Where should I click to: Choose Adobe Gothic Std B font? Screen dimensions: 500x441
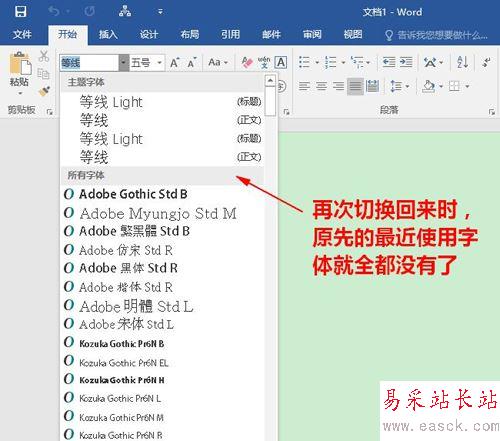click(x=162, y=194)
